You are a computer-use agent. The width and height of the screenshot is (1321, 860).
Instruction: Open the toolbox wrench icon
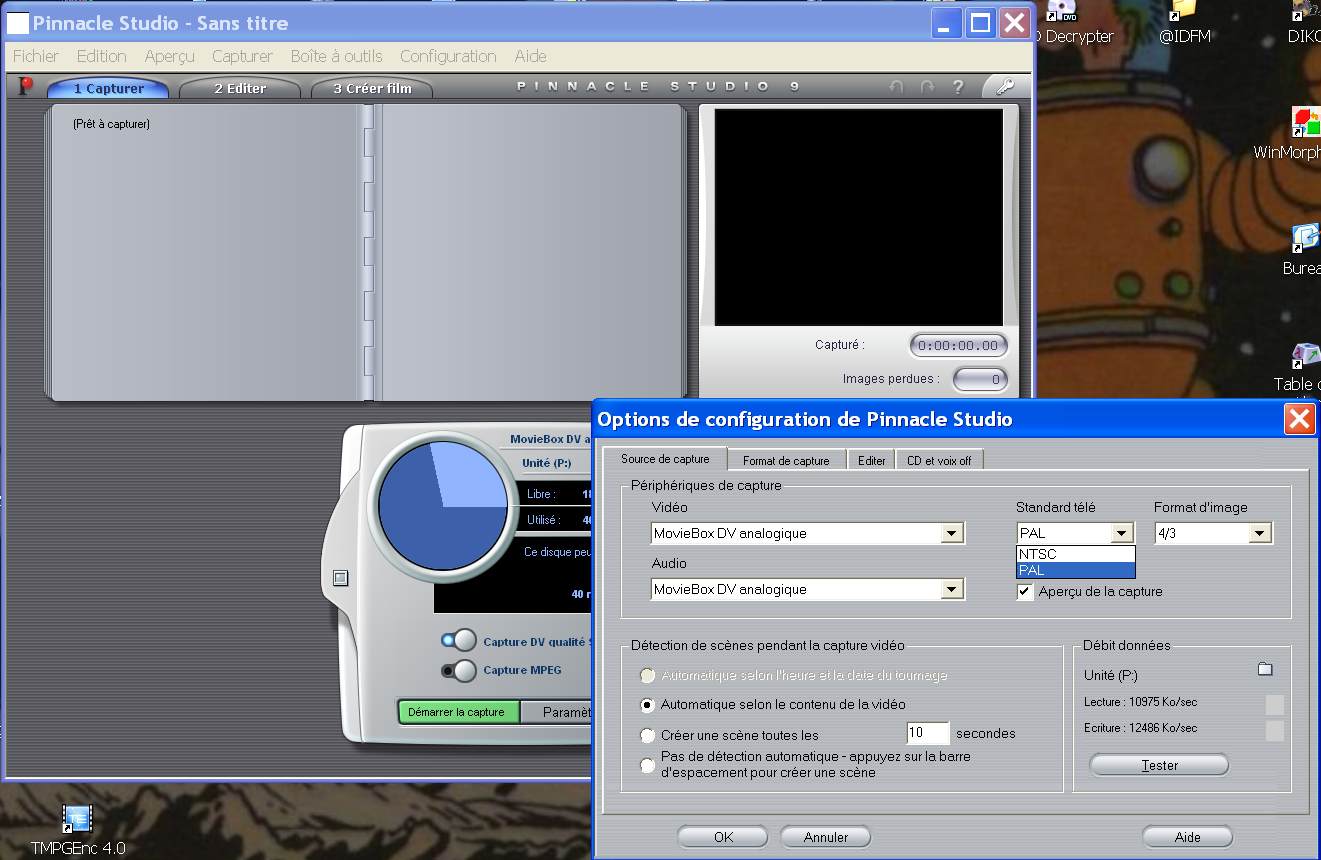(1003, 87)
